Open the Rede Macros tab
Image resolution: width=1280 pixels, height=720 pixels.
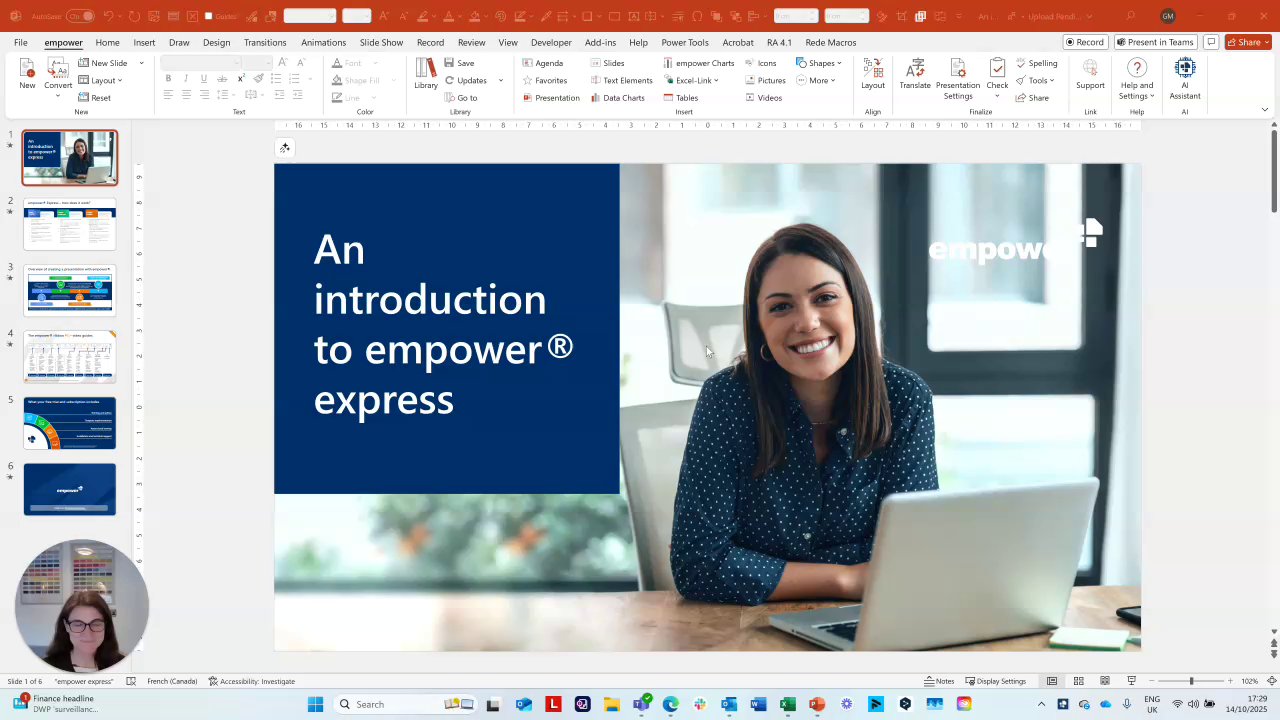point(831,42)
